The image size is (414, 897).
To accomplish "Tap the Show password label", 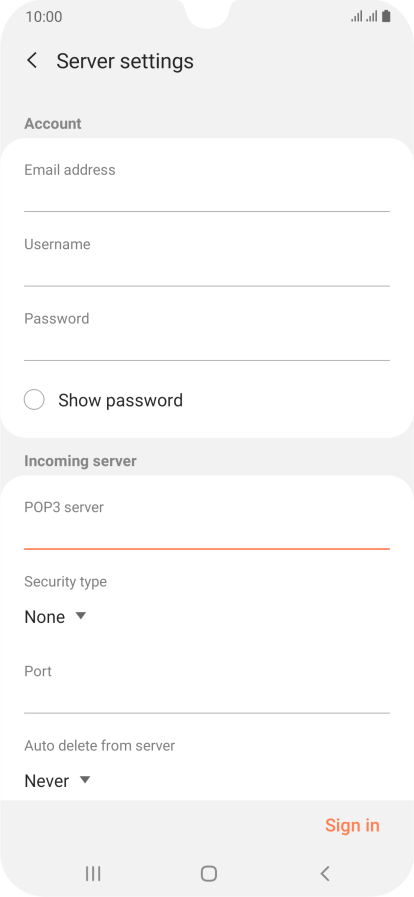I will 120,400.
